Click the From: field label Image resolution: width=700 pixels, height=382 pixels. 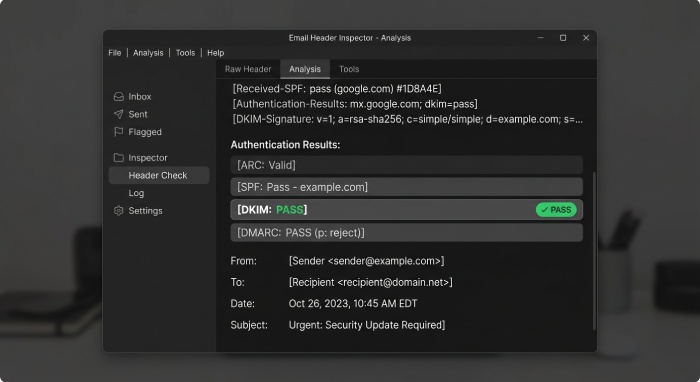[243, 261]
